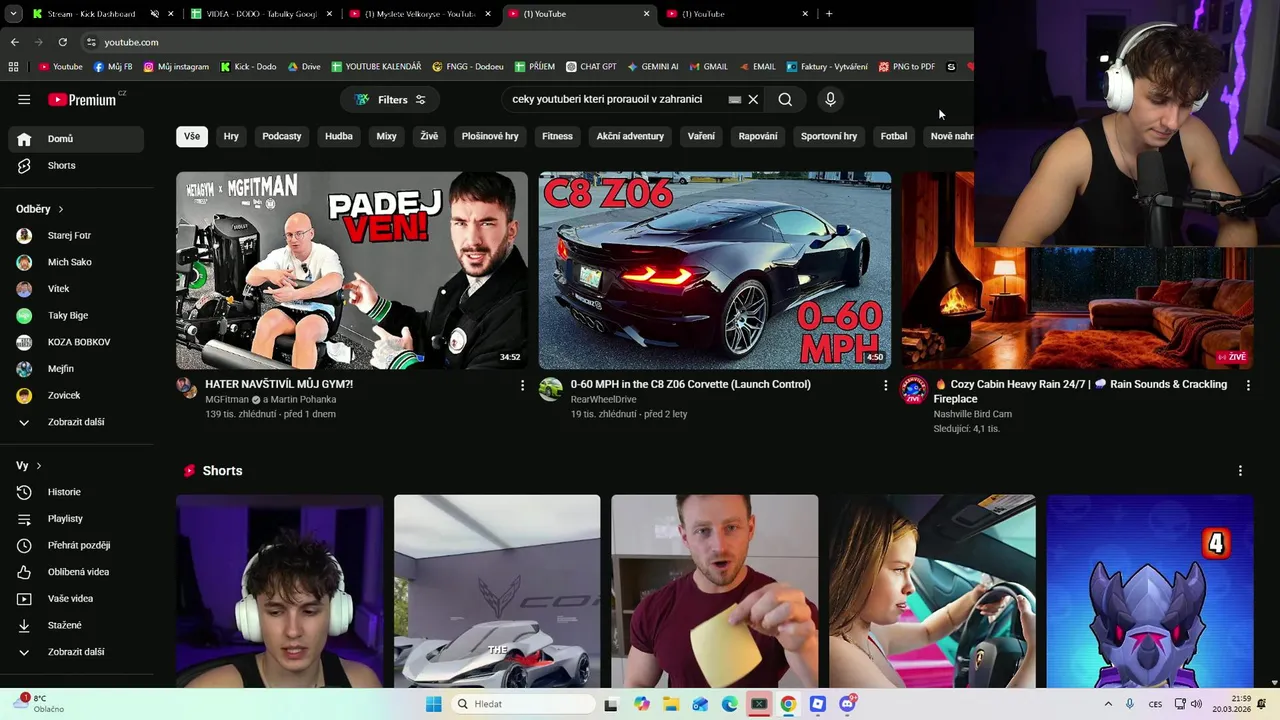Open Discord from the taskbar

[x=847, y=704]
